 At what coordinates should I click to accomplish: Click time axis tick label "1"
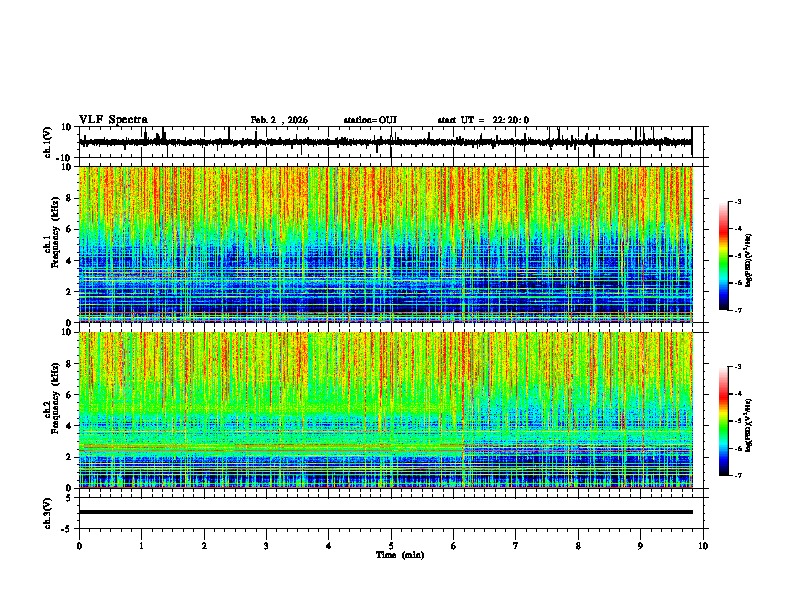(141, 546)
